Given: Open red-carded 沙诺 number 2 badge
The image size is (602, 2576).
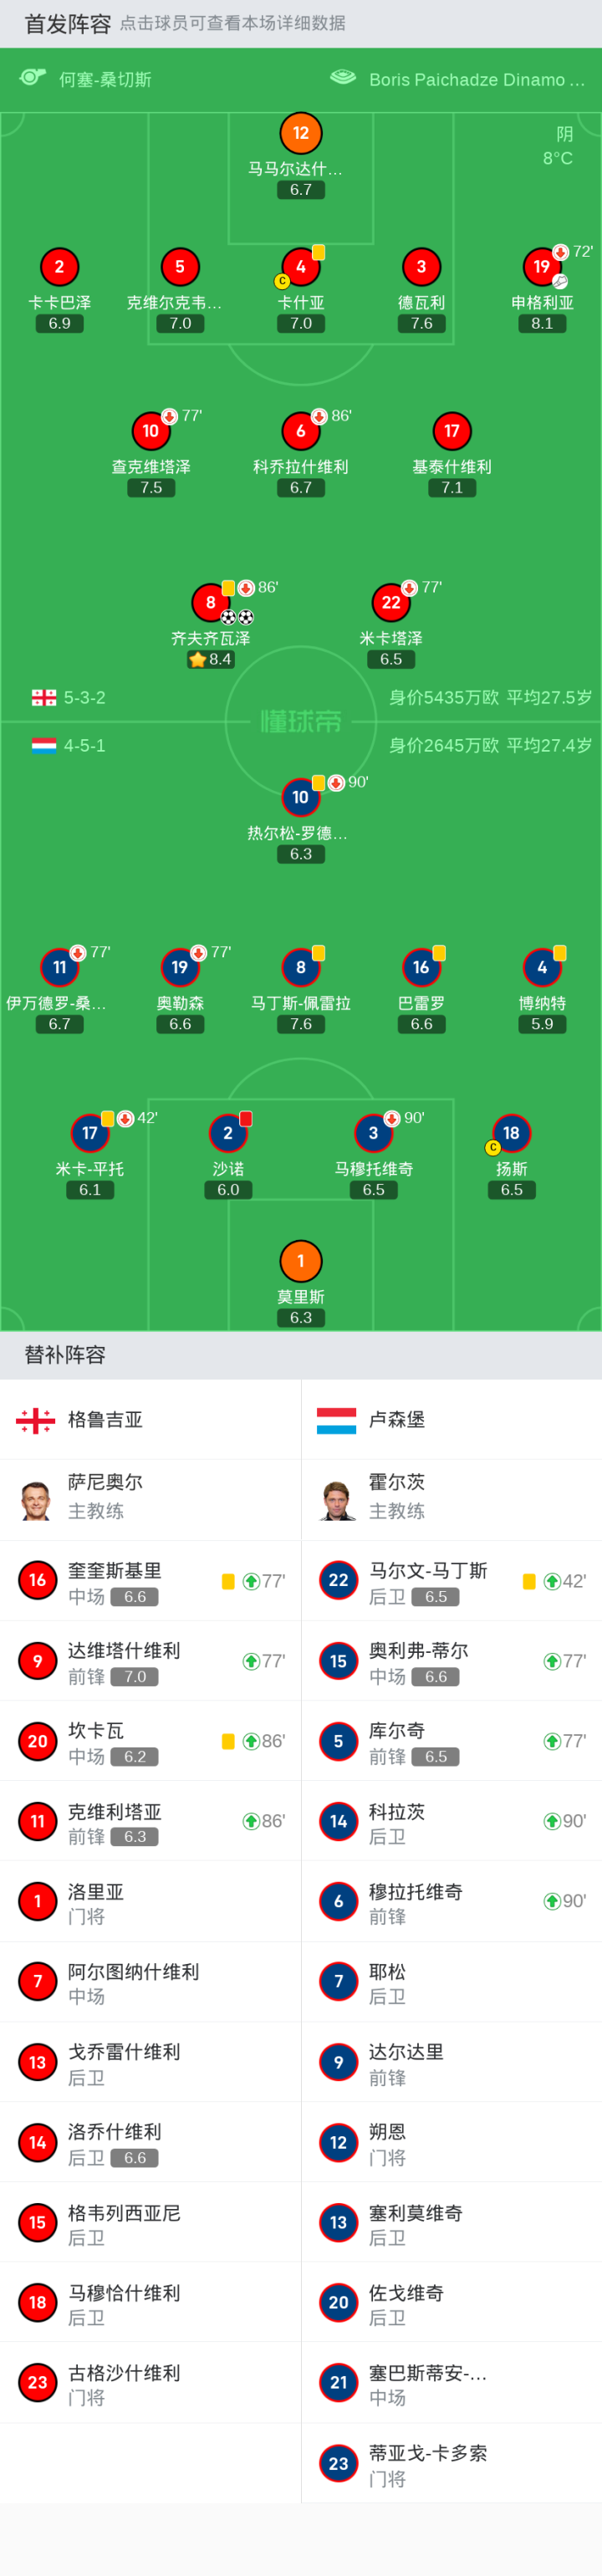Looking at the screenshot, I should point(228,1133).
